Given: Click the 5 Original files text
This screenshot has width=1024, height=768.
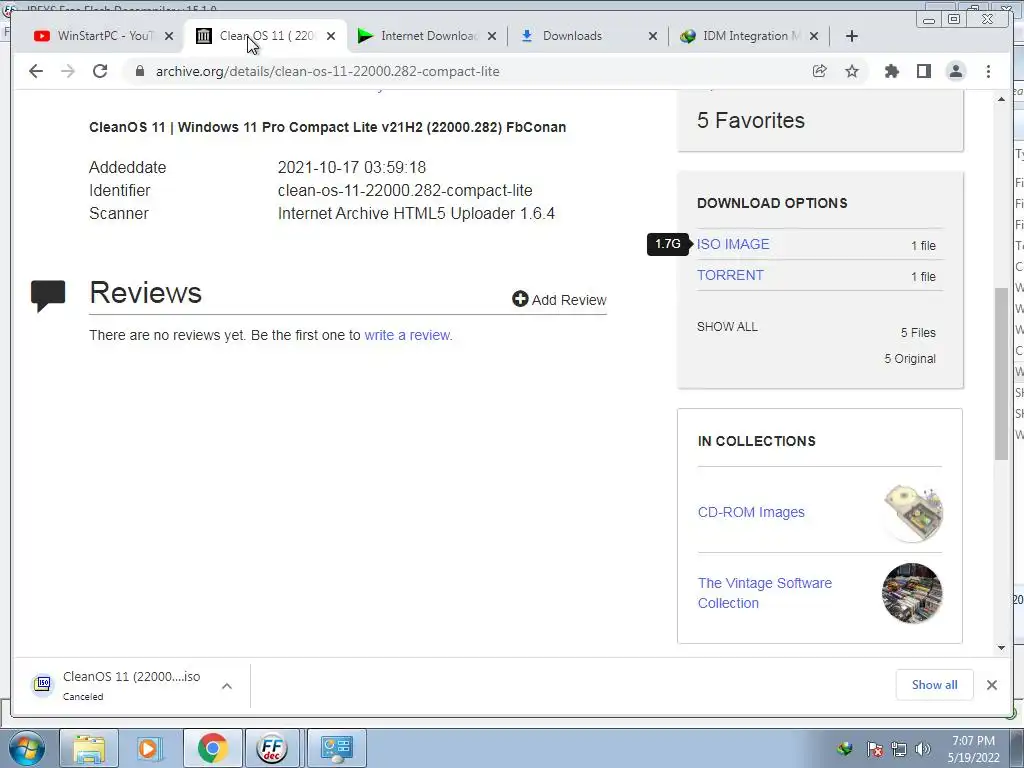Looking at the screenshot, I should point(910,359).
